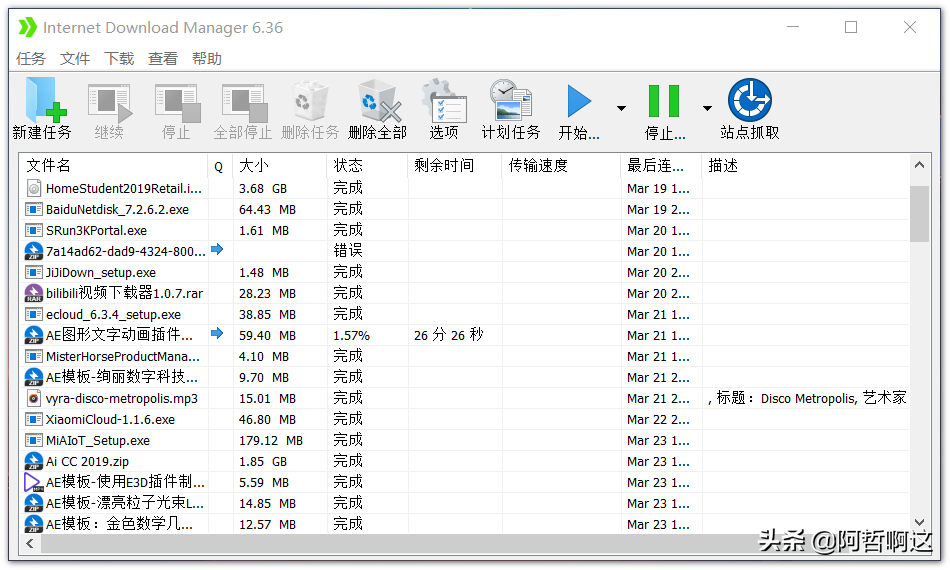Select the AE模板-绚丽数字科技 file
950x570 pixels.
[x=122, y=377]
